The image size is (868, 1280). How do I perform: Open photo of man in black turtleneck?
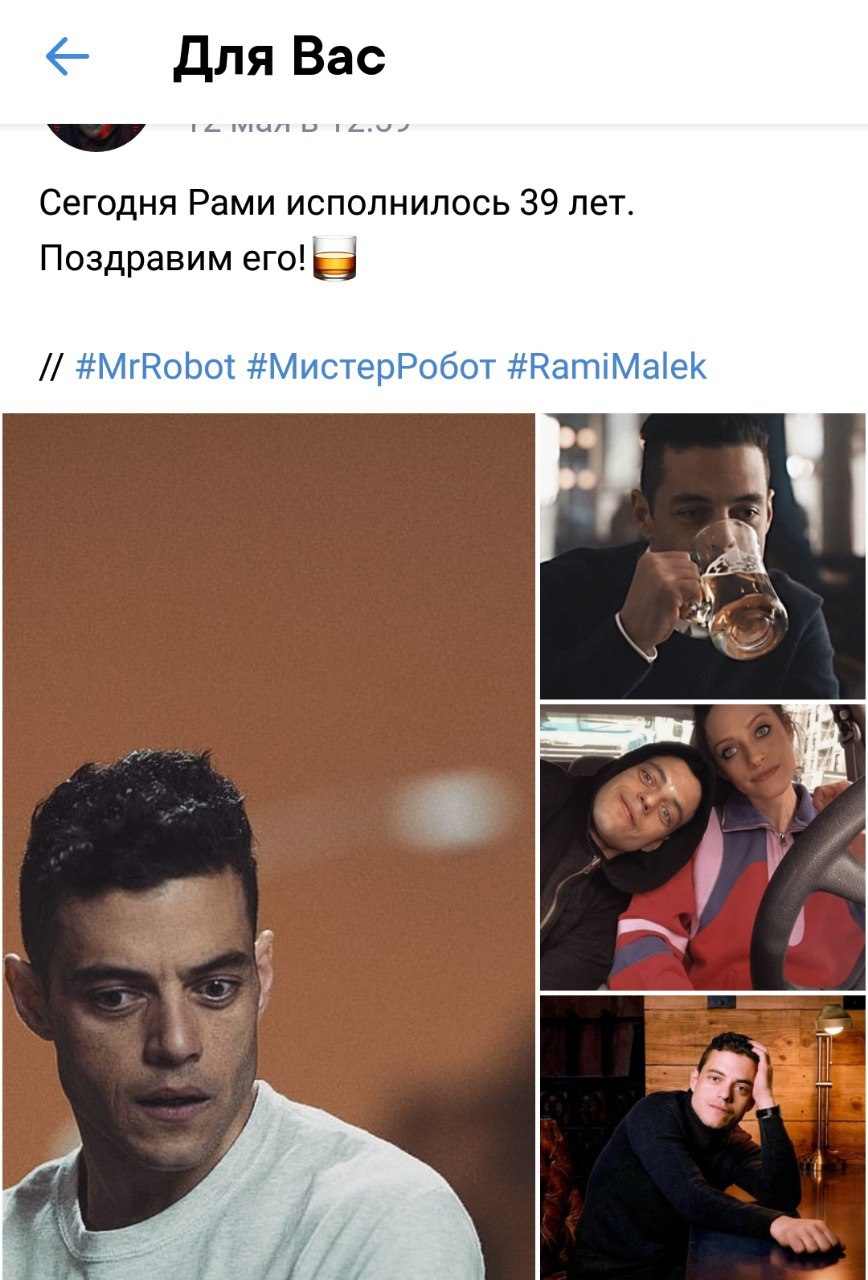pyautogui.click(x=703, y=1138)
